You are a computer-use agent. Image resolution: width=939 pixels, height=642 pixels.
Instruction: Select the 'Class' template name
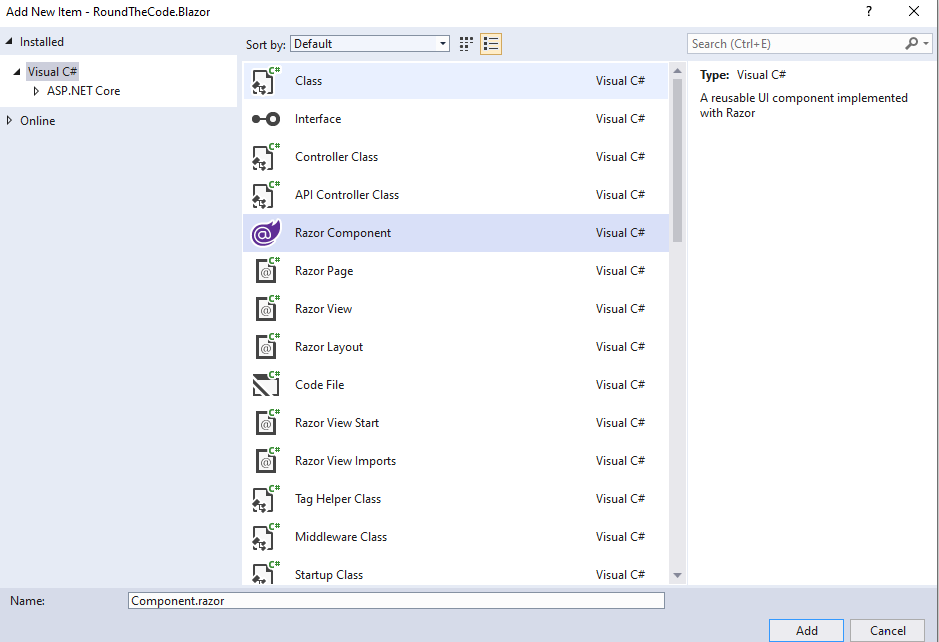point(308,81)
